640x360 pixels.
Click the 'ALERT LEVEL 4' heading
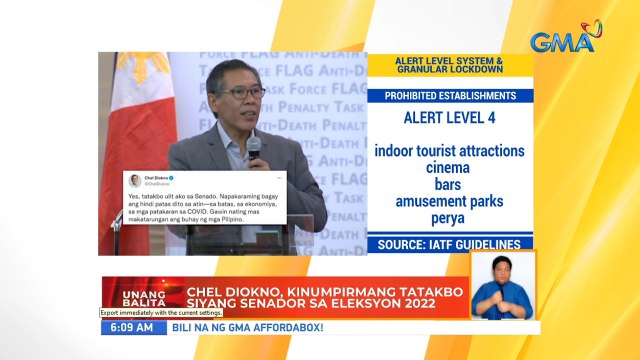pyautogui.click(x=449, y=118)
